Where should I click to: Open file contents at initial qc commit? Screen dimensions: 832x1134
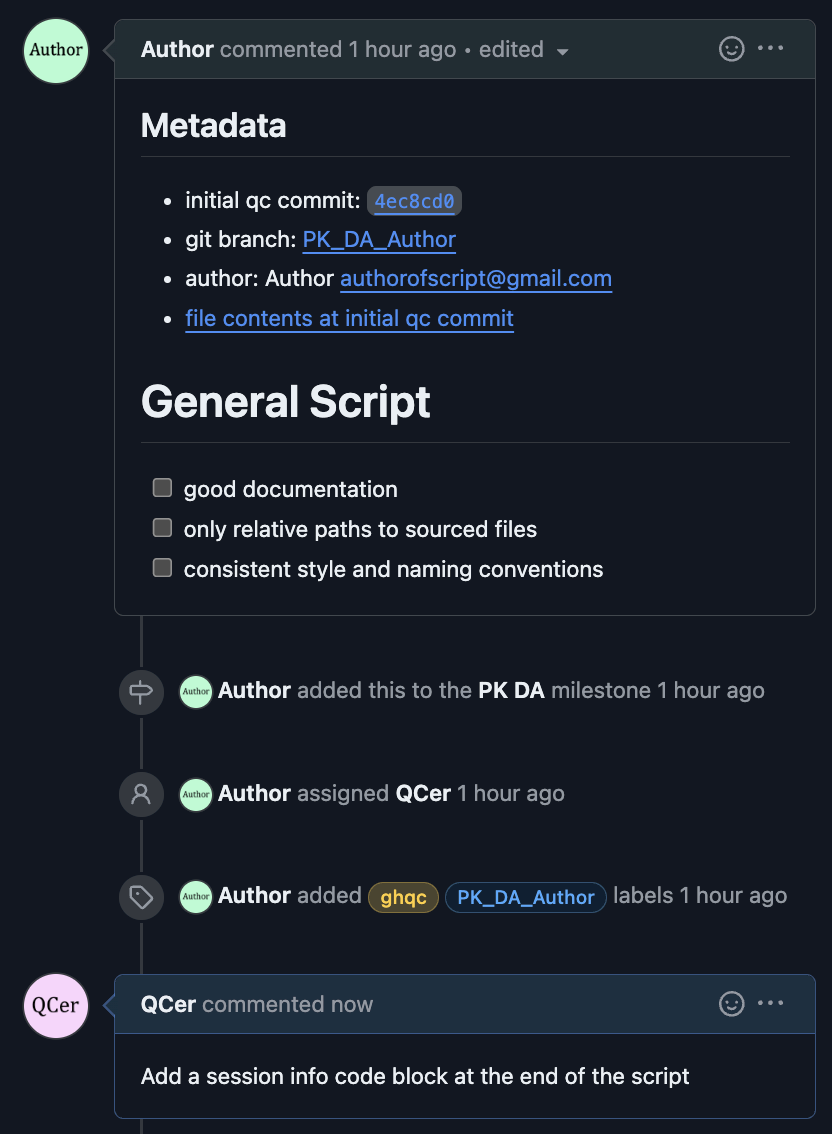349,318
